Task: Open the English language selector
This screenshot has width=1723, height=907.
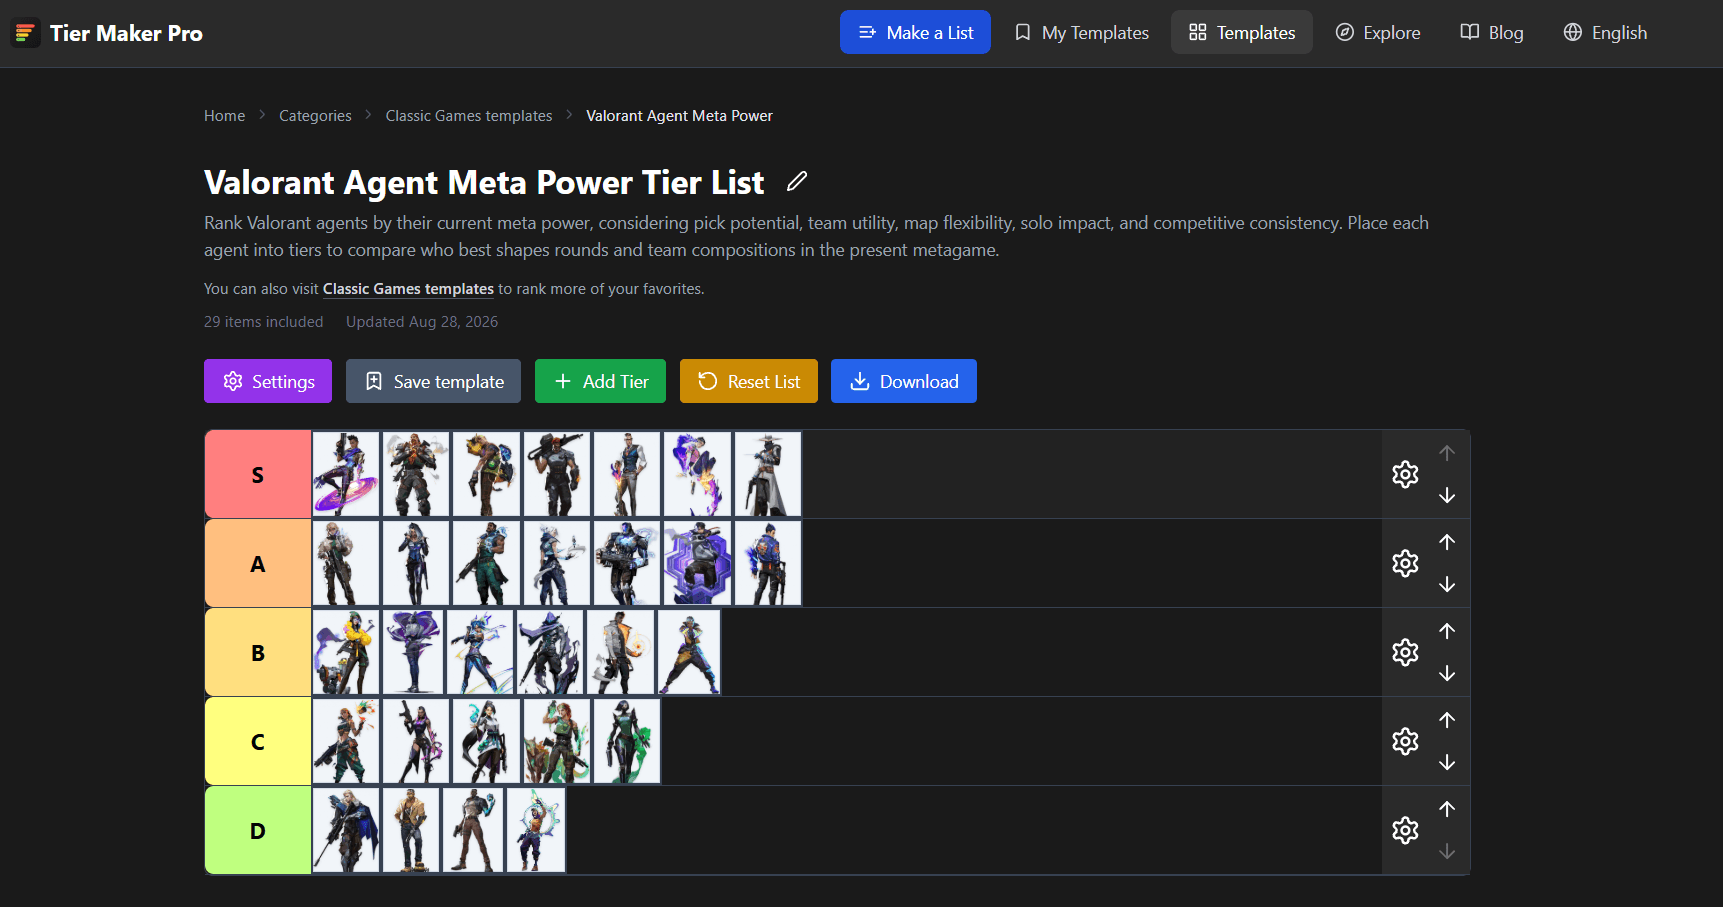Action: 1605,32
